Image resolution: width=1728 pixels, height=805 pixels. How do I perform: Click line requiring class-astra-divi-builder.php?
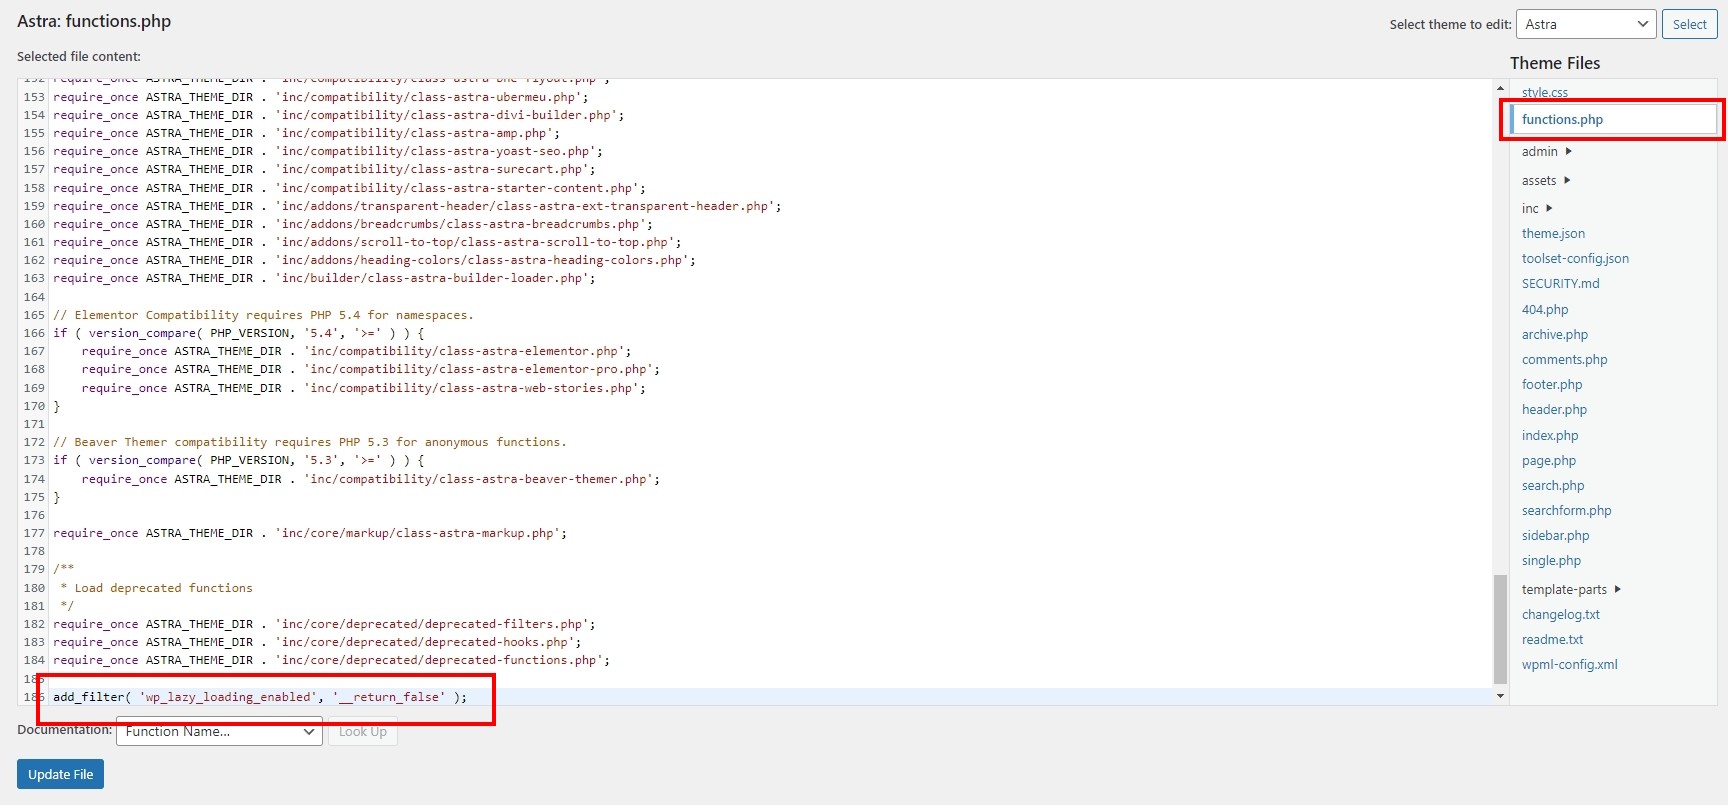pyautogui.click(x=338, y=115)
